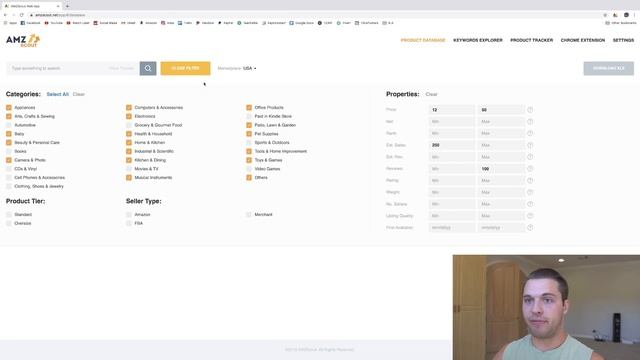The height and width of the screenshot is (360, 640).
Task: Click the magnifier search button
Action: [148, 68]
